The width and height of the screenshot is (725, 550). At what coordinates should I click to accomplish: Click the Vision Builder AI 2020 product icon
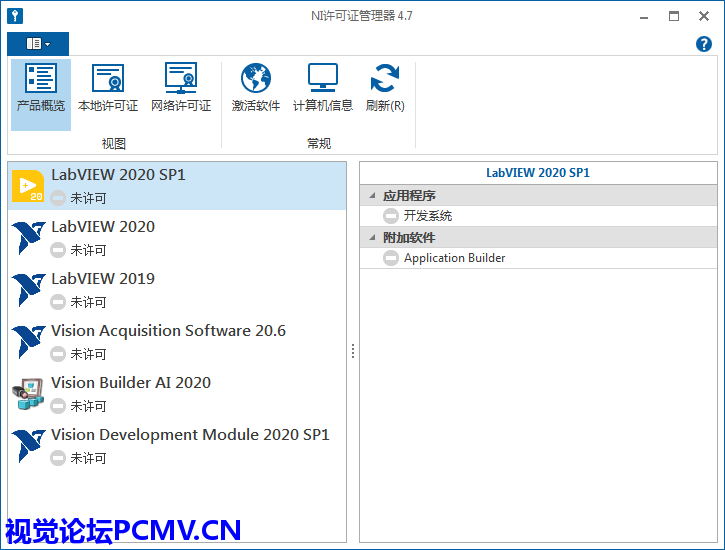point(28,393)
